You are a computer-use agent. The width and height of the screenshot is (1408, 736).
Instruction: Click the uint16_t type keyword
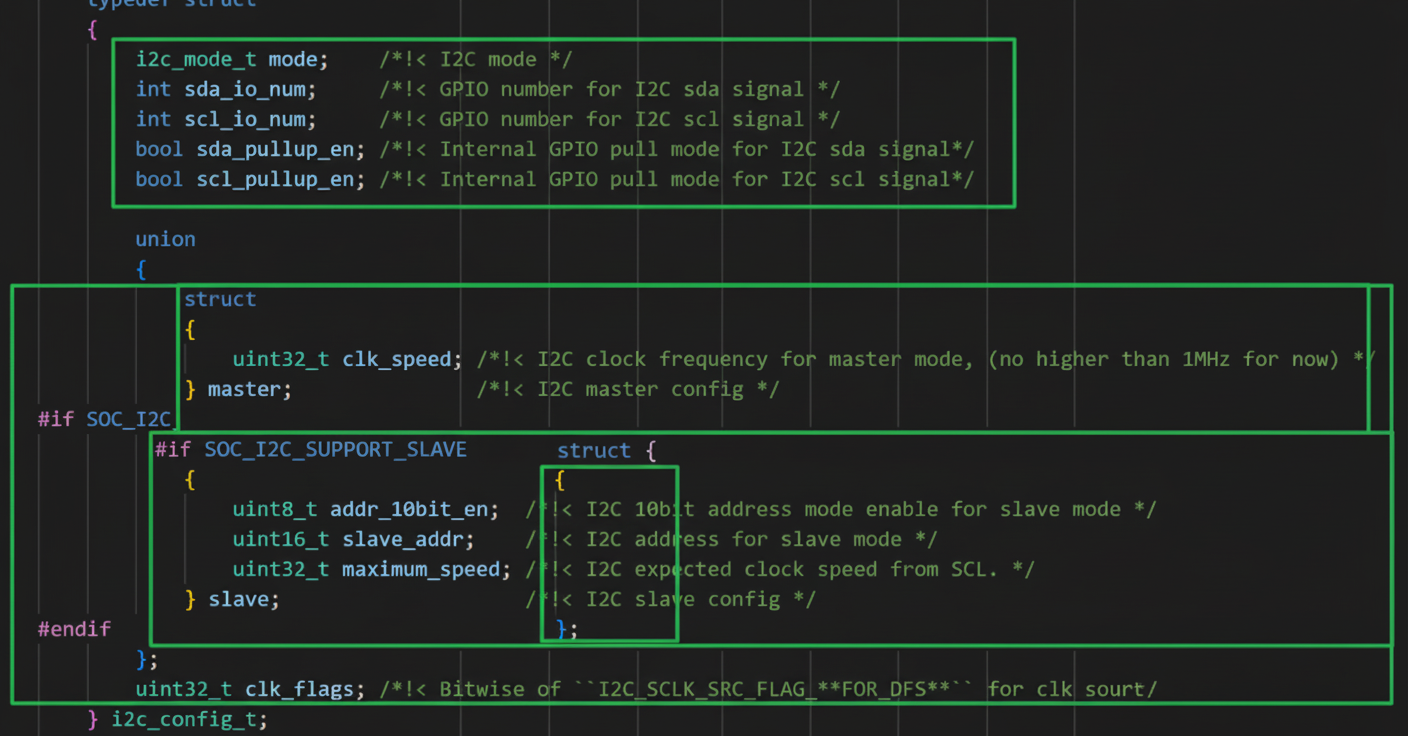coord(280,539)
